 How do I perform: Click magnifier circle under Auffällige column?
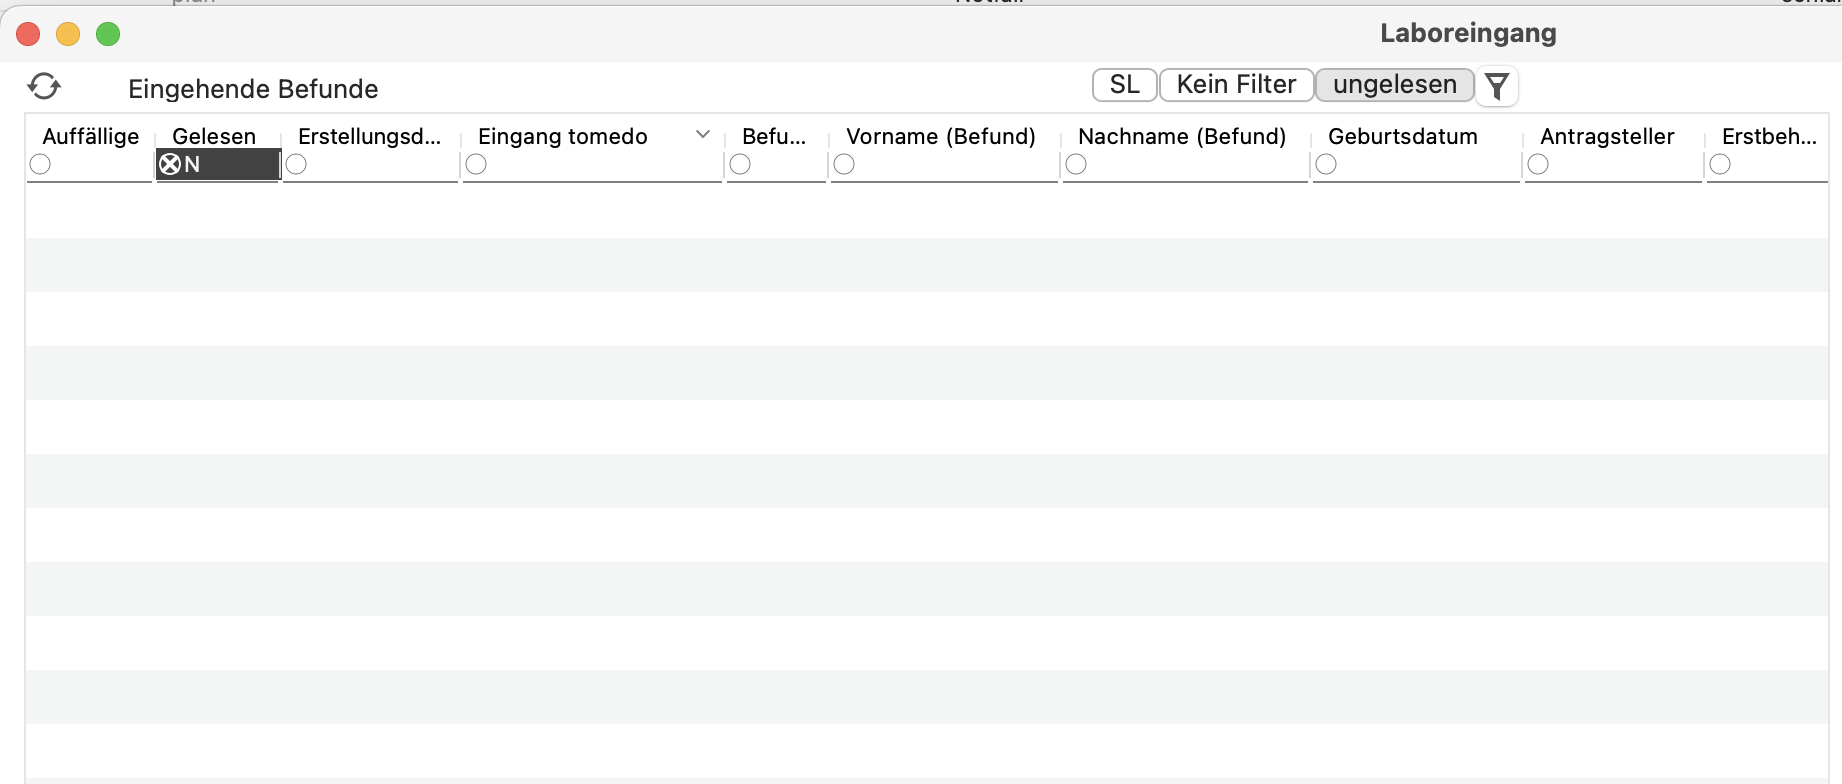pos(40,164)
